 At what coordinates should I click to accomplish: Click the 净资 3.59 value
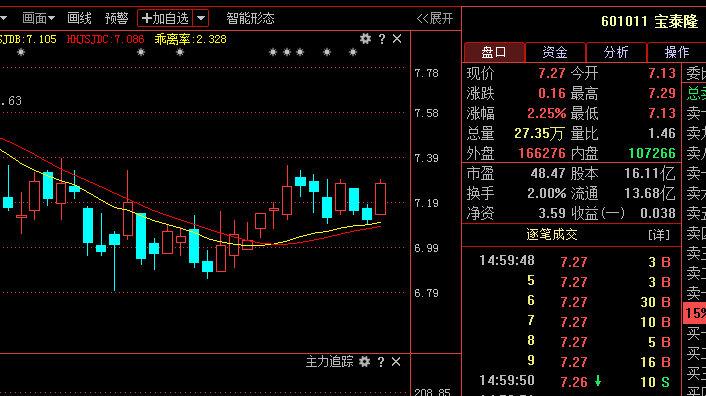pos(552,213)
